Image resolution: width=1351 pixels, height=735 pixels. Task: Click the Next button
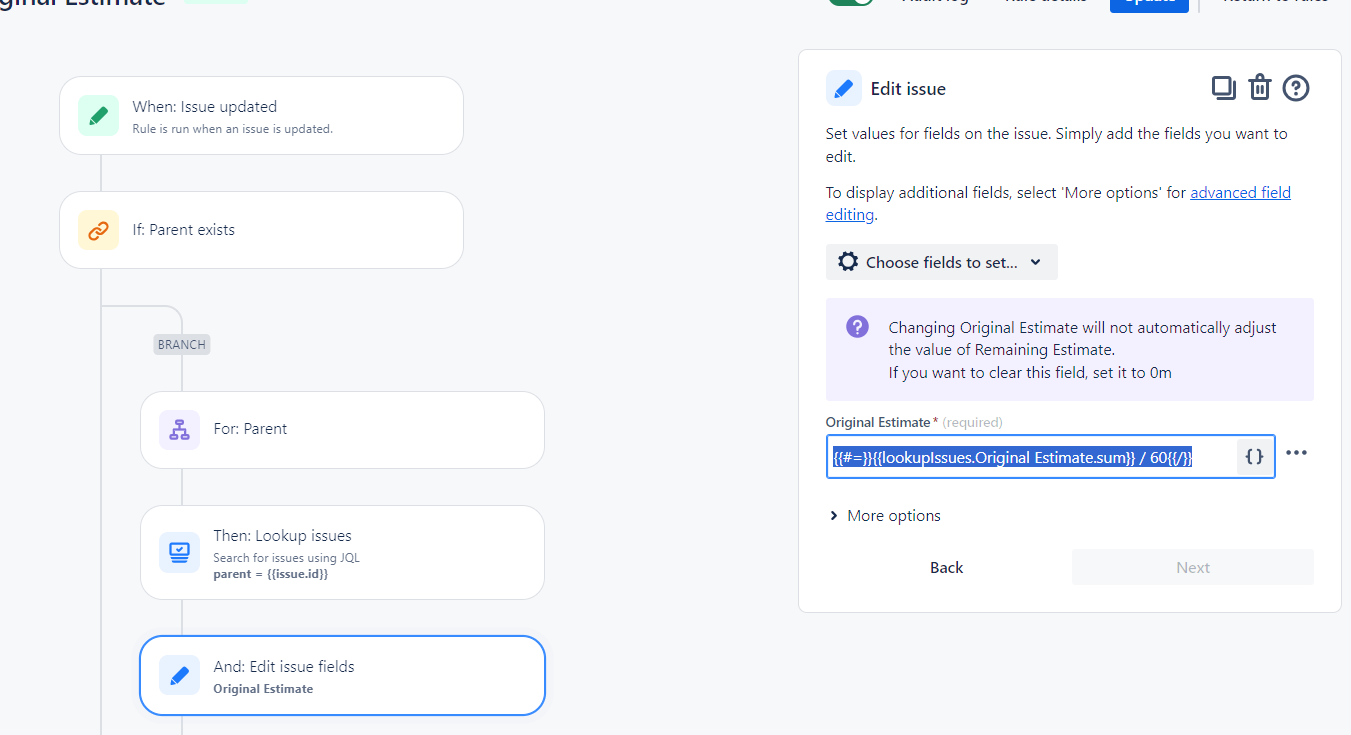1193,567
